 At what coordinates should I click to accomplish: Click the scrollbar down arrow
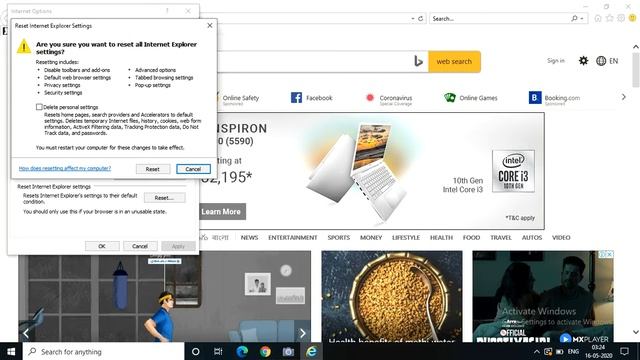[636, 332]
